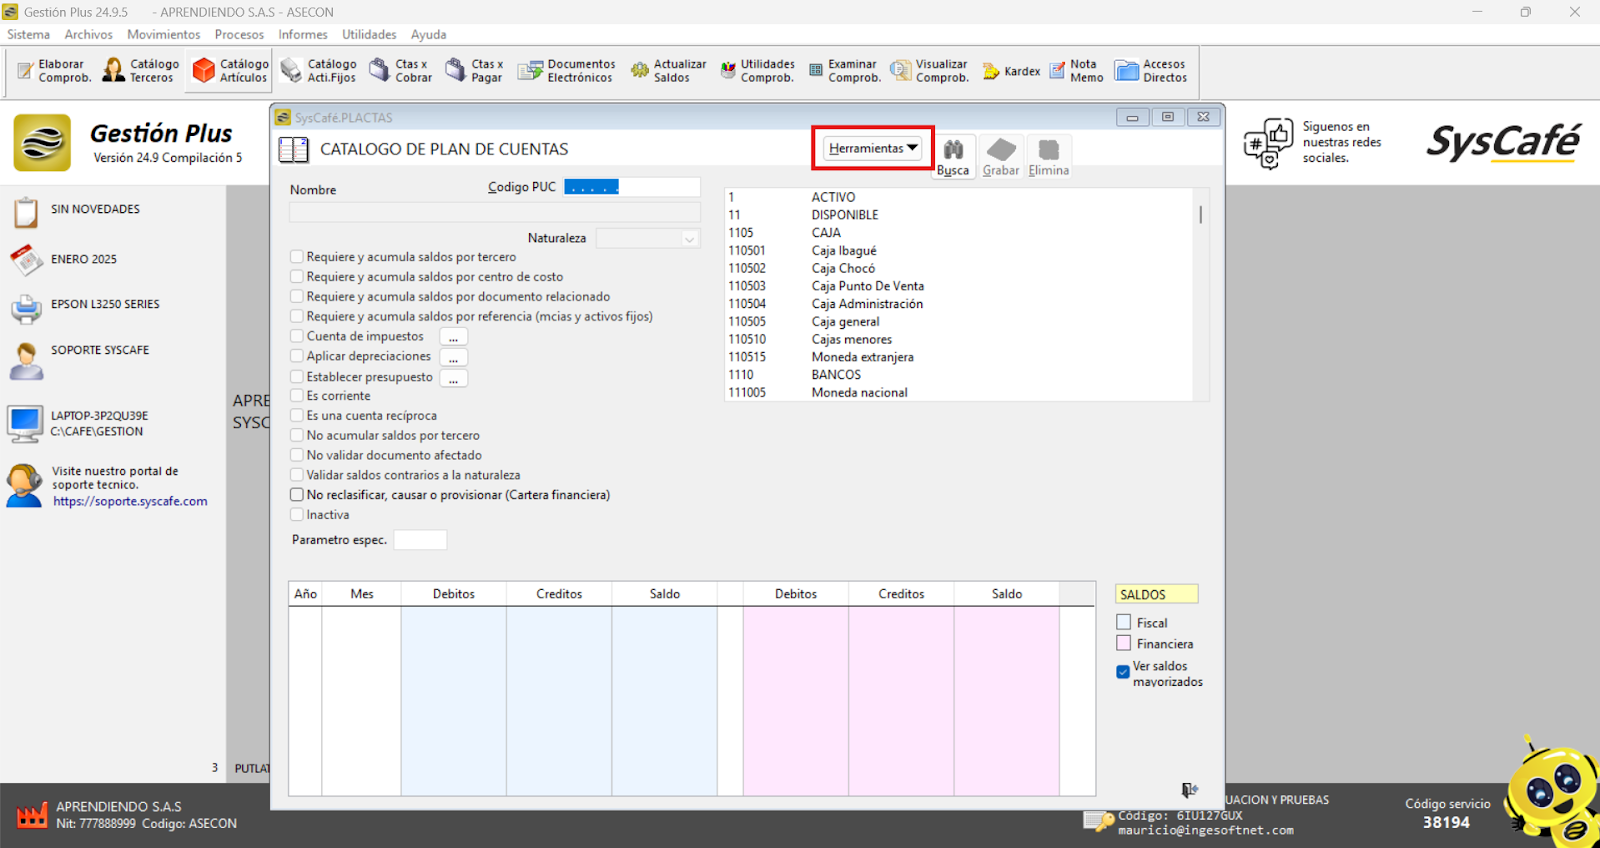Click the exit door icon in catalog window
The width and height of the screenshot is (1600, 848).
(1189, 790)
